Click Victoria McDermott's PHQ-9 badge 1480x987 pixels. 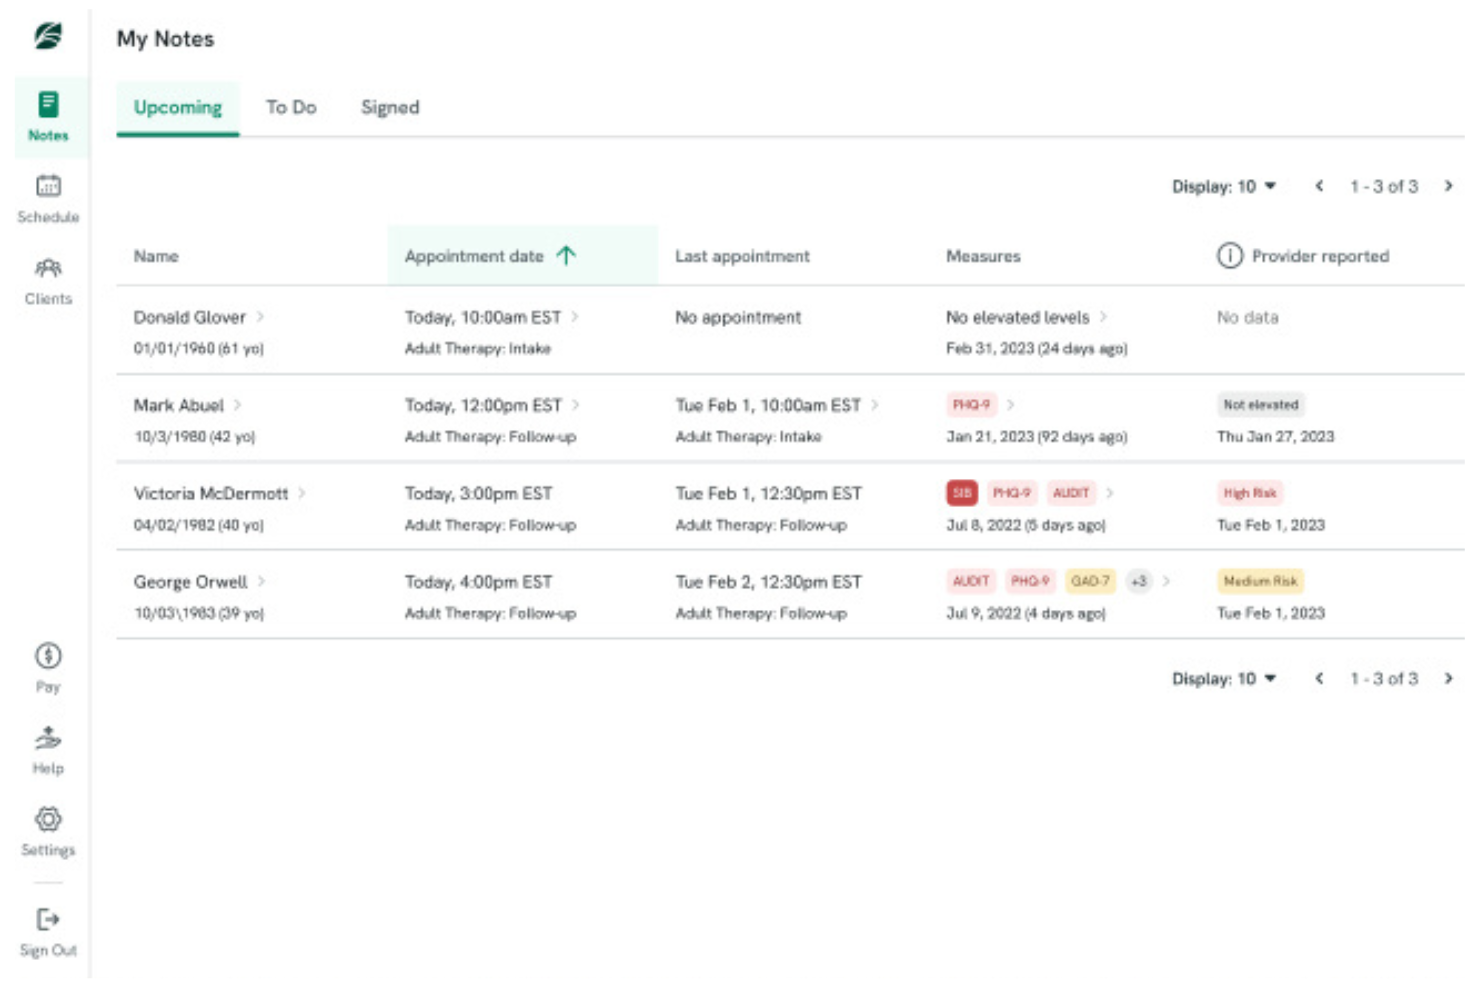pos(1011,493)
